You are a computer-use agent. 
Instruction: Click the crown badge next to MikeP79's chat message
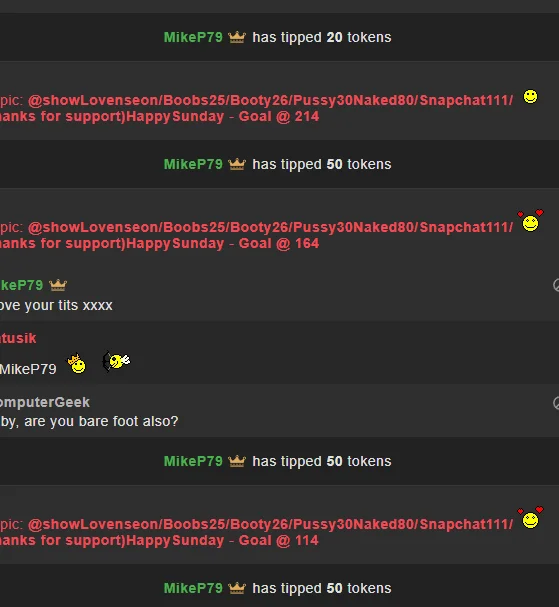[58, 285]
